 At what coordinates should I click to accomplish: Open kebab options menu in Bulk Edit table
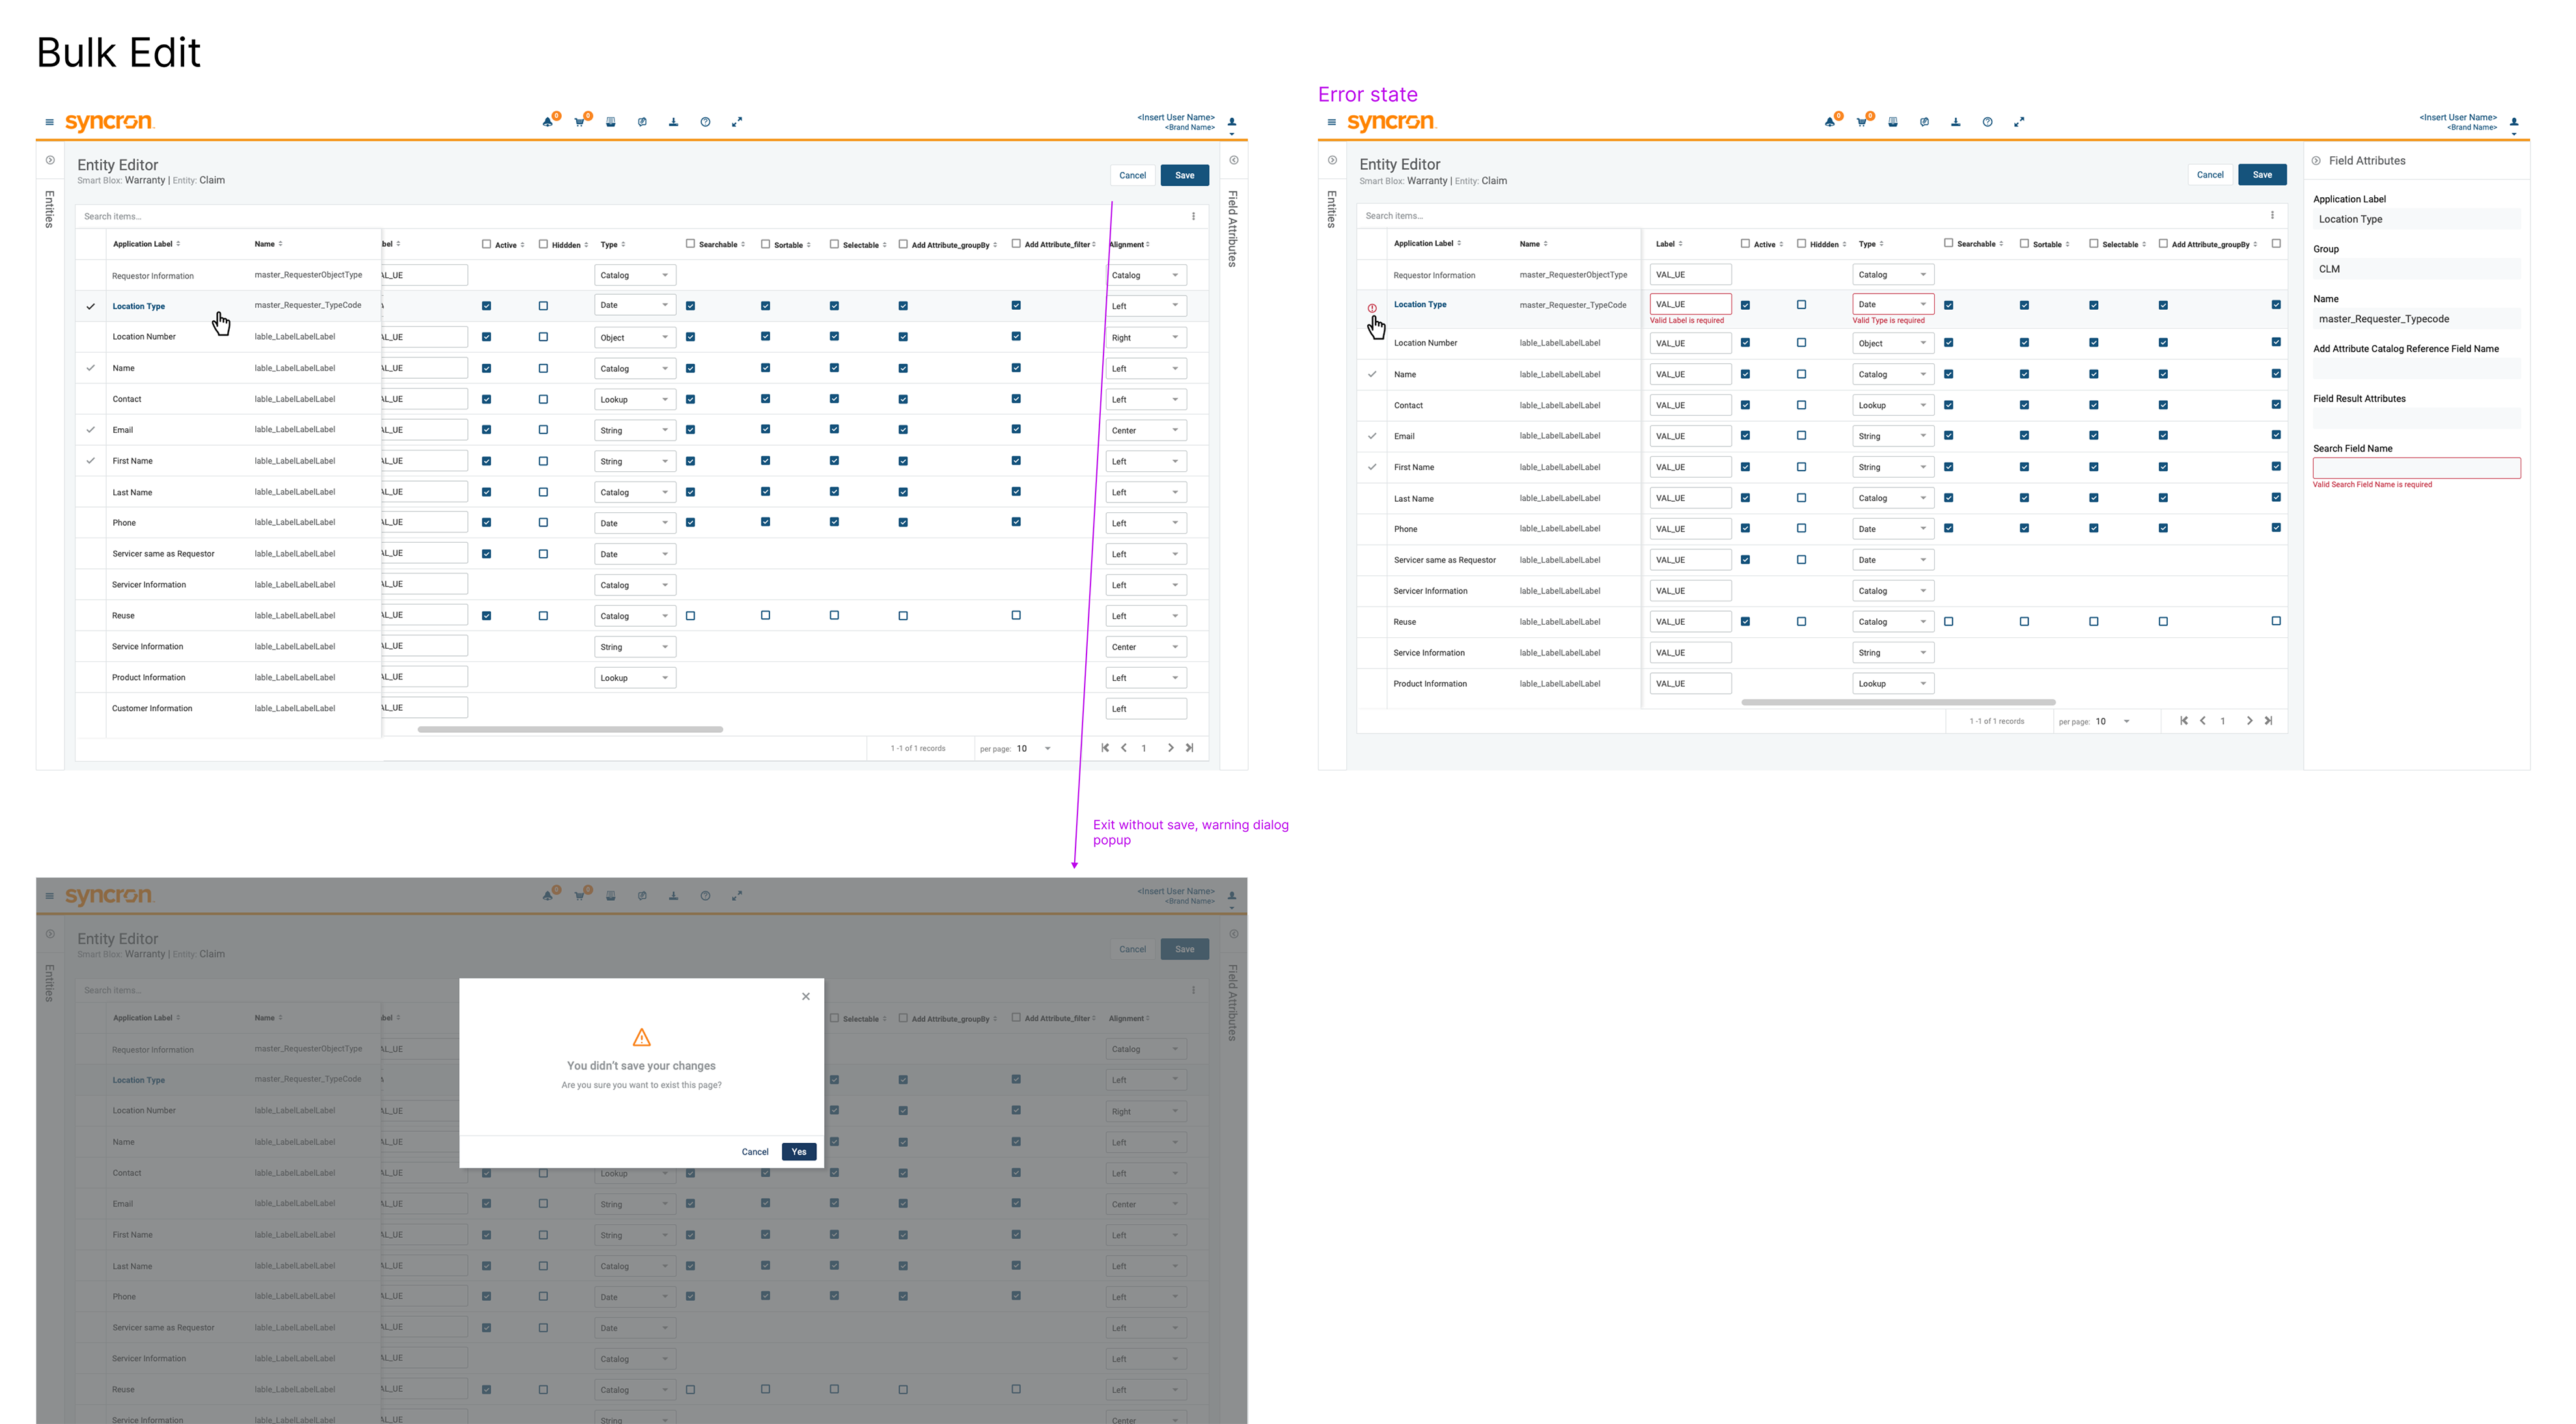1193,216
